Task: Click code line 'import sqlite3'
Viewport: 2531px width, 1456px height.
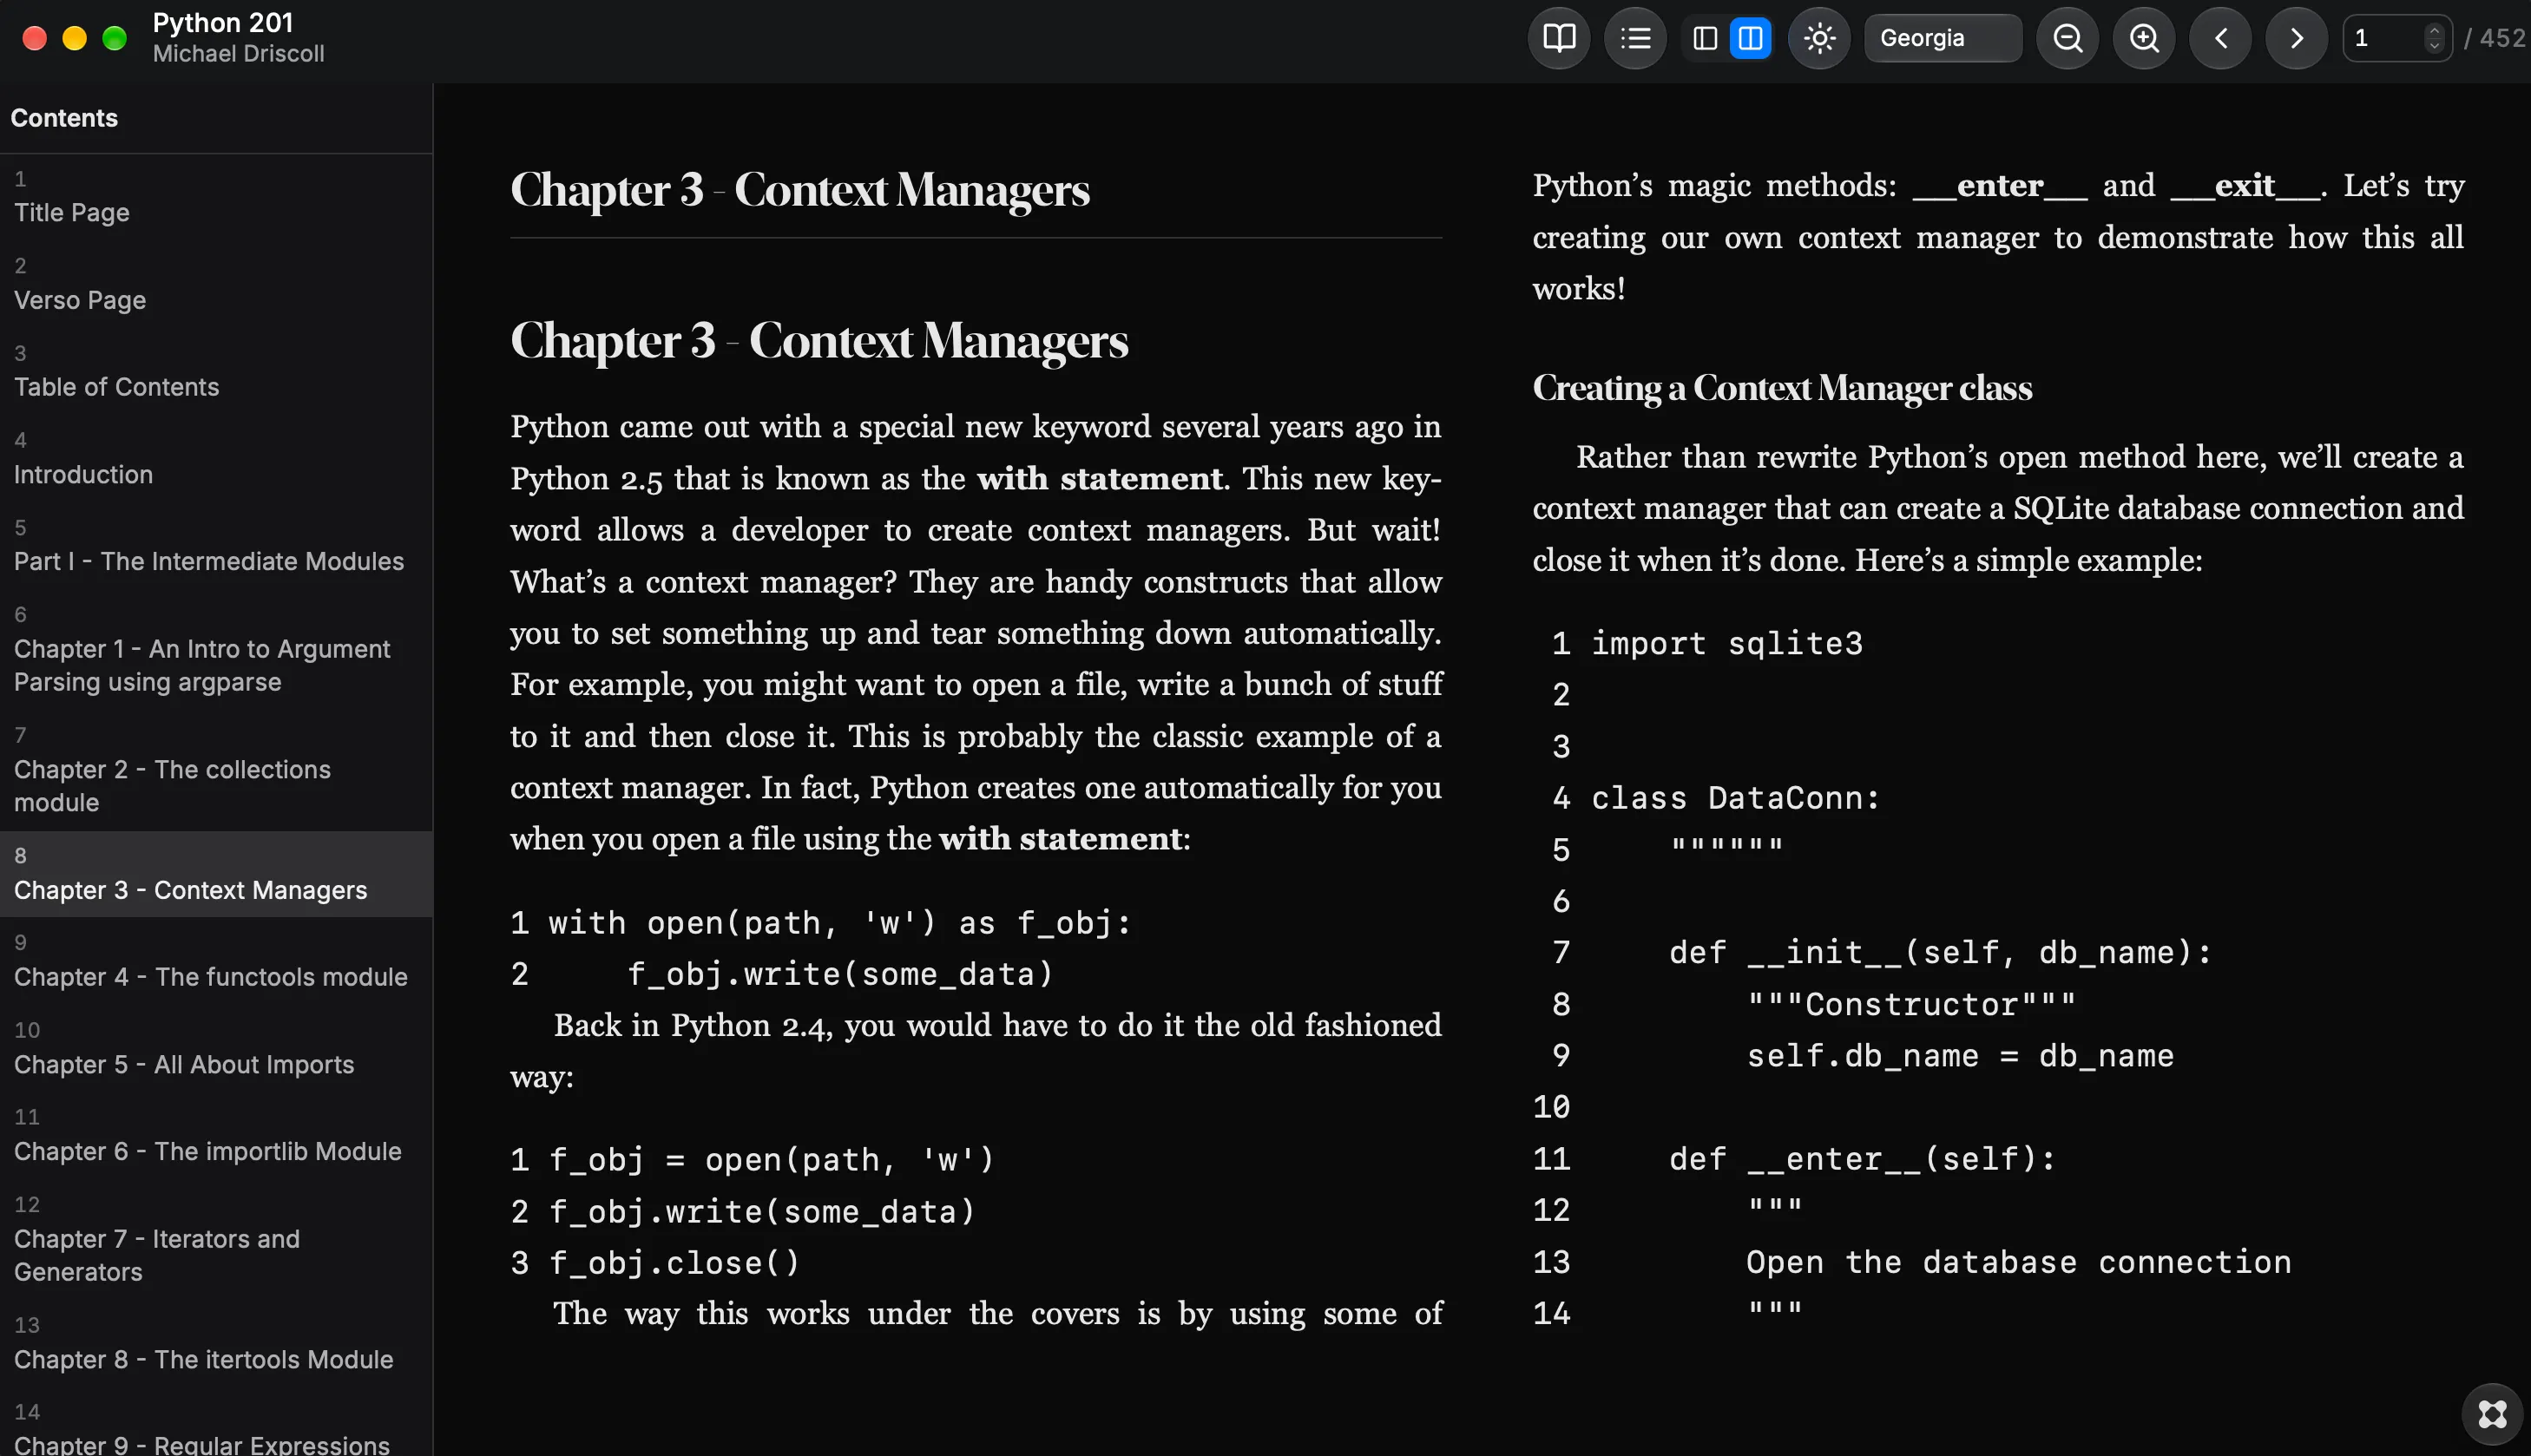Action: tap(1727, 643)
